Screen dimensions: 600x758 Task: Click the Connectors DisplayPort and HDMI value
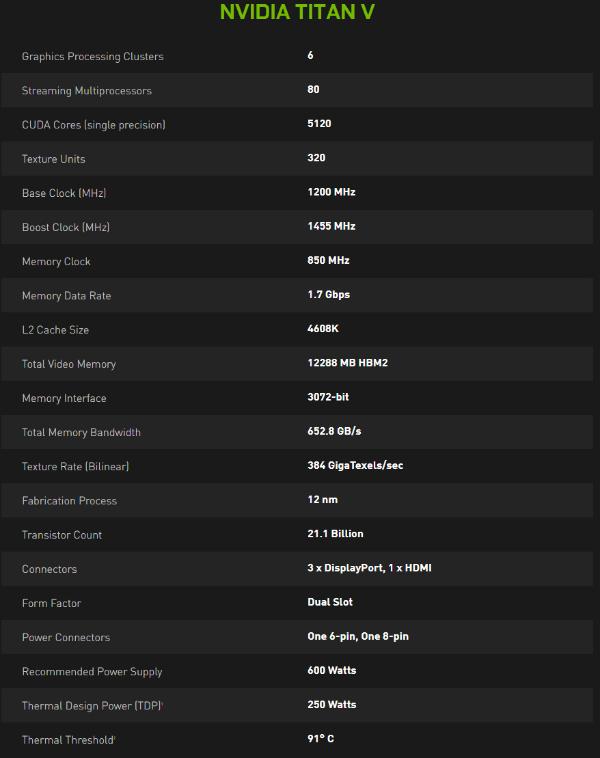pyautogui.click(x=369, y=568)
